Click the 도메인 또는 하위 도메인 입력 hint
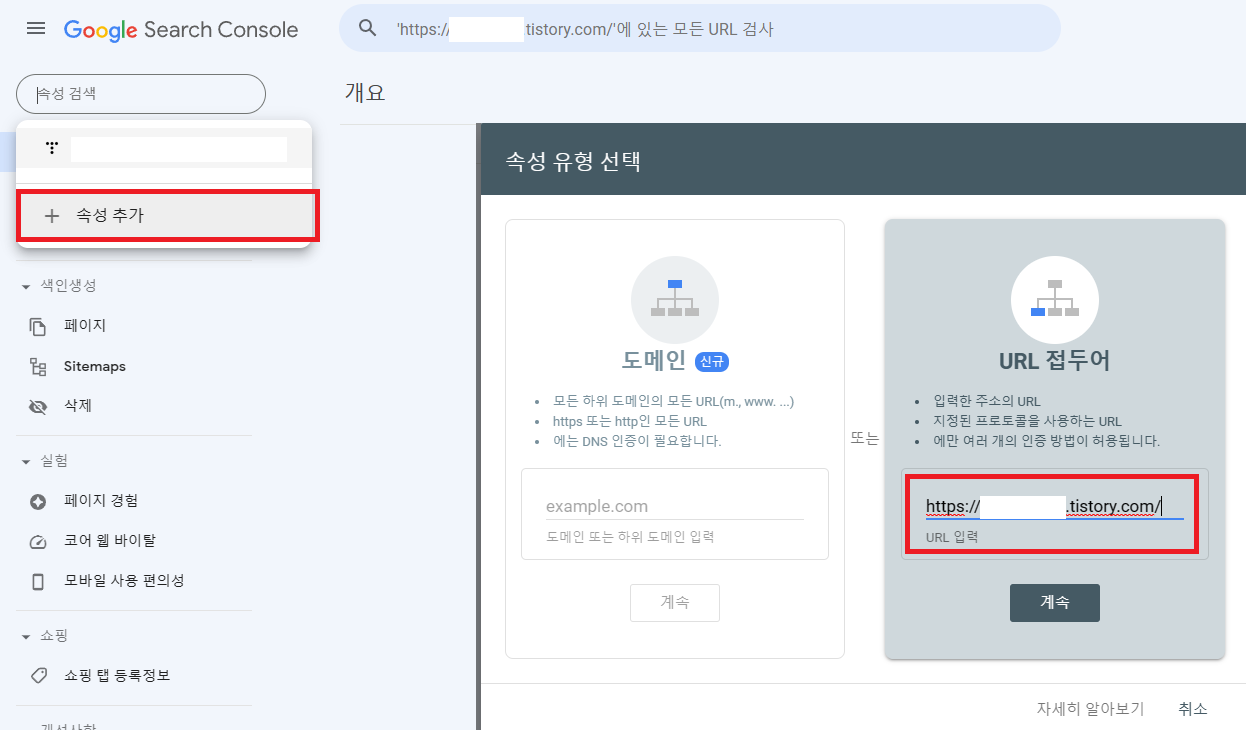This screenshot has width=1246, height=730. point(630,537)
